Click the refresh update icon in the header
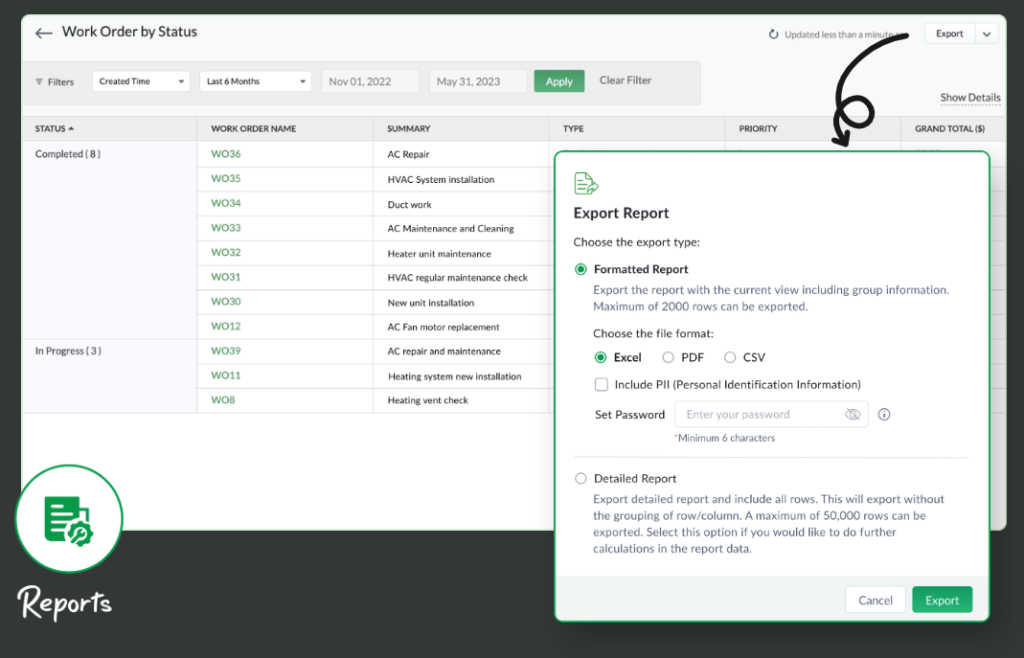Screen dimensions: 1024x658 click(x=772, y=33)
